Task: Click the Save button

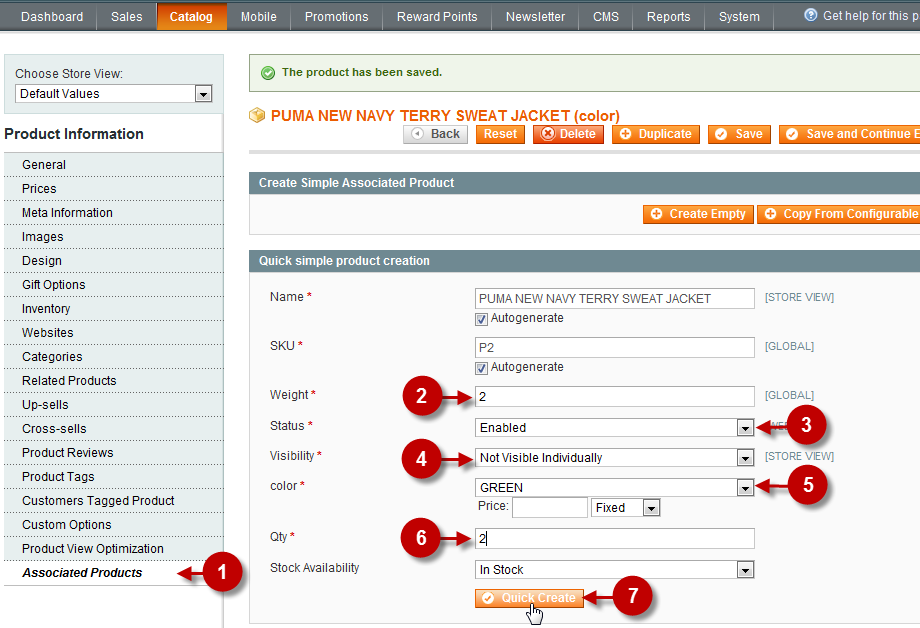Action: click(739, 134)
